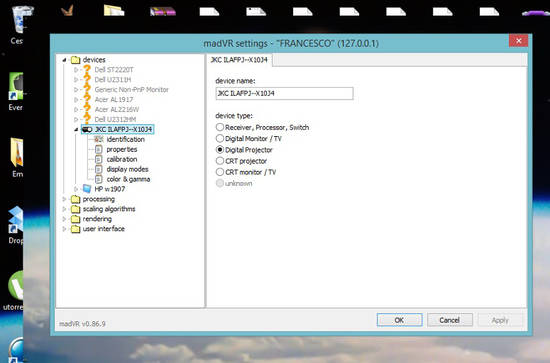Close the madVR settings window
Image resolution: width=550 pixels, height=363 pixels.
pos(519,41)
